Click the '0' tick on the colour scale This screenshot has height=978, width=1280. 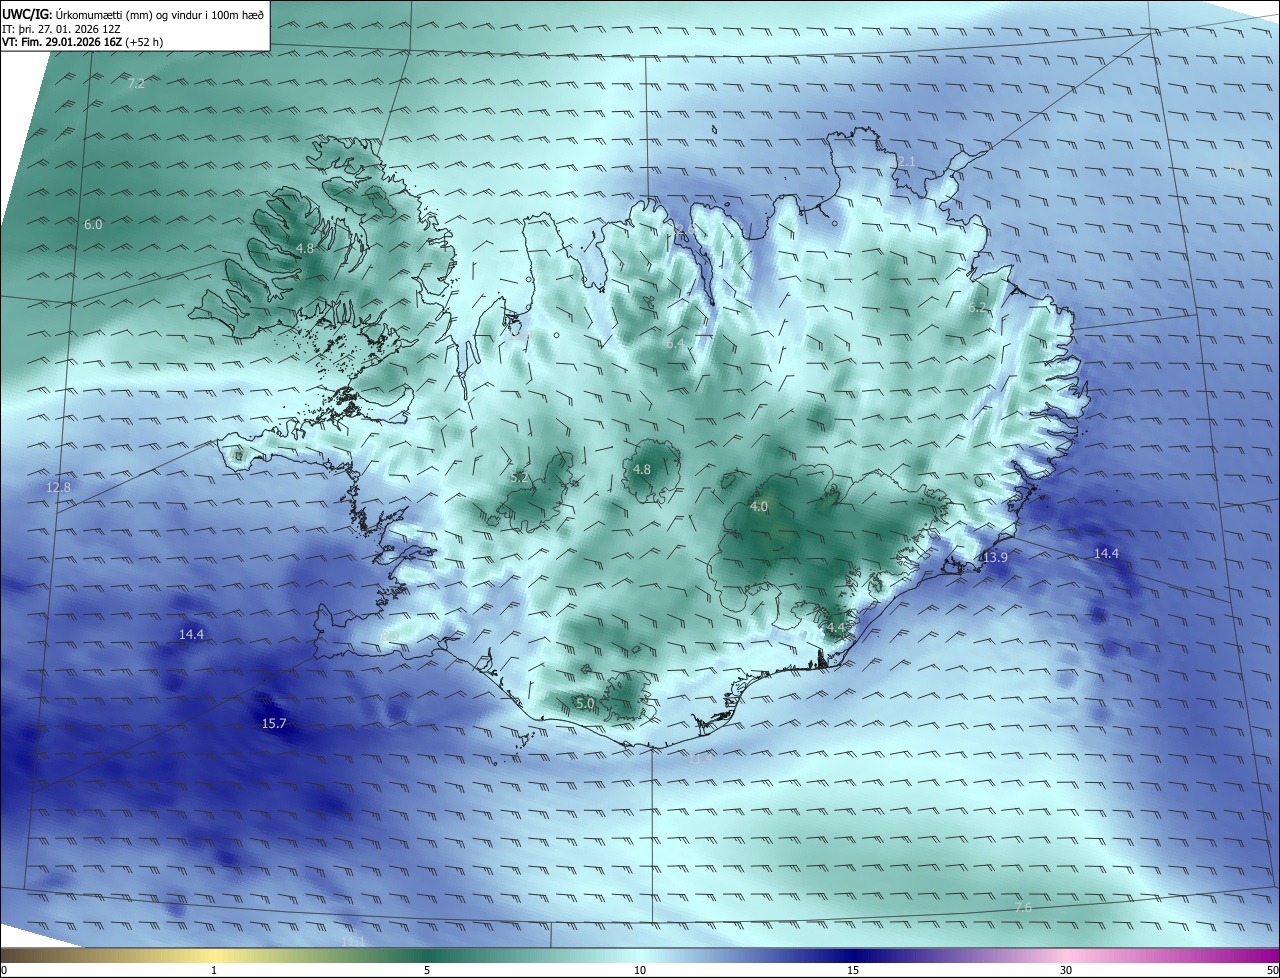pos(4,970)
